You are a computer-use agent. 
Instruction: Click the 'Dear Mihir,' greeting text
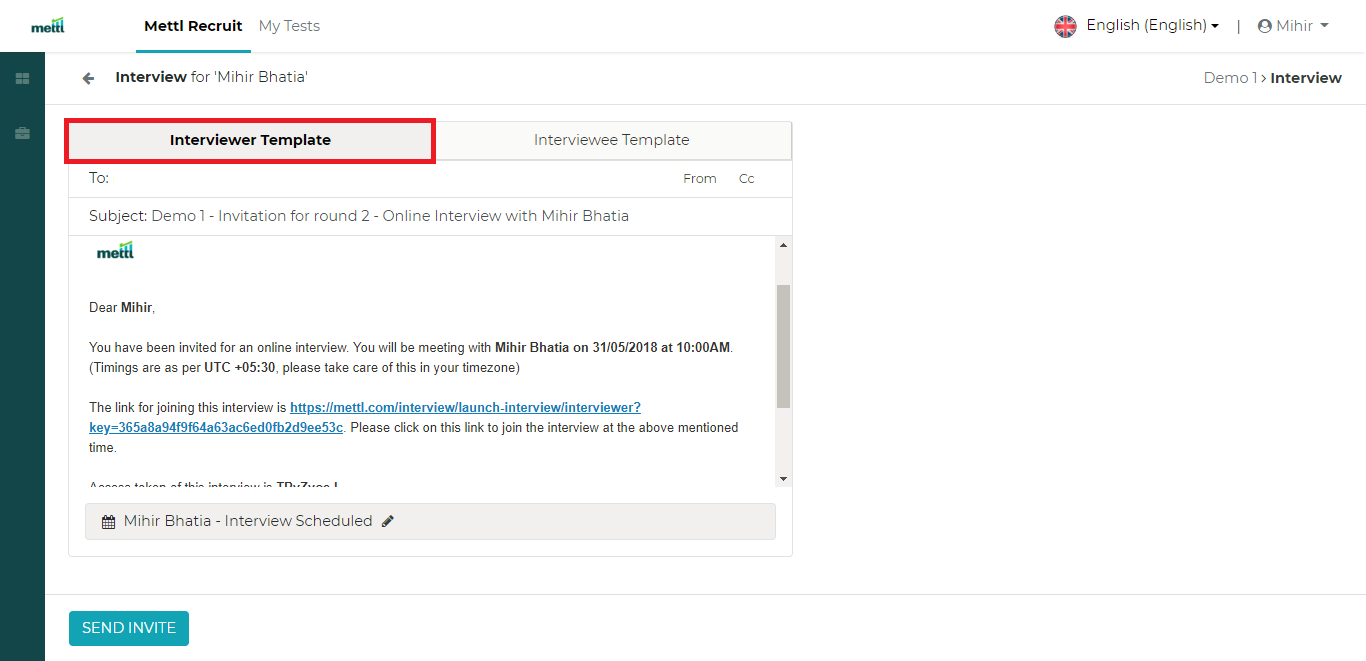pyautogui.click(x=122, y=308)
